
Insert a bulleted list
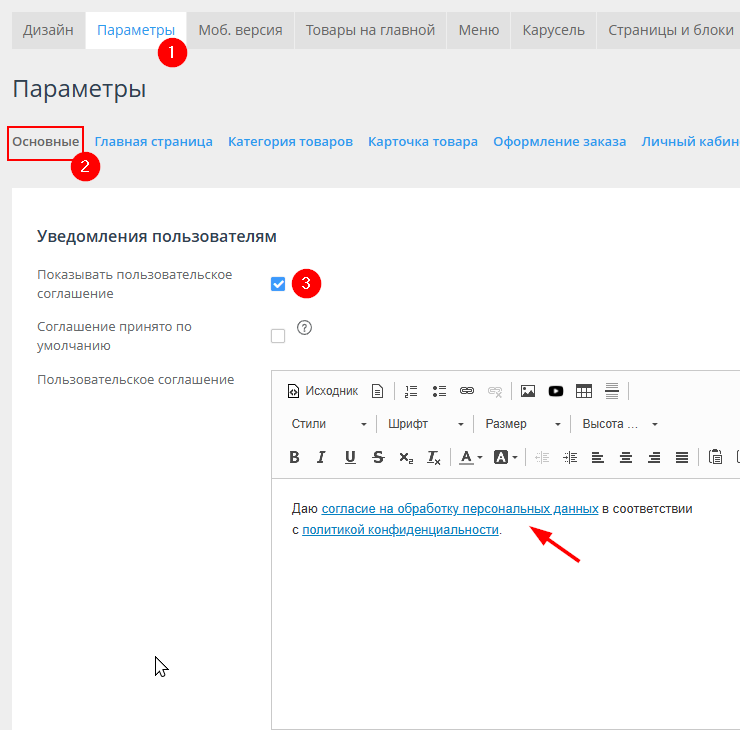click(x=439, y=391)
